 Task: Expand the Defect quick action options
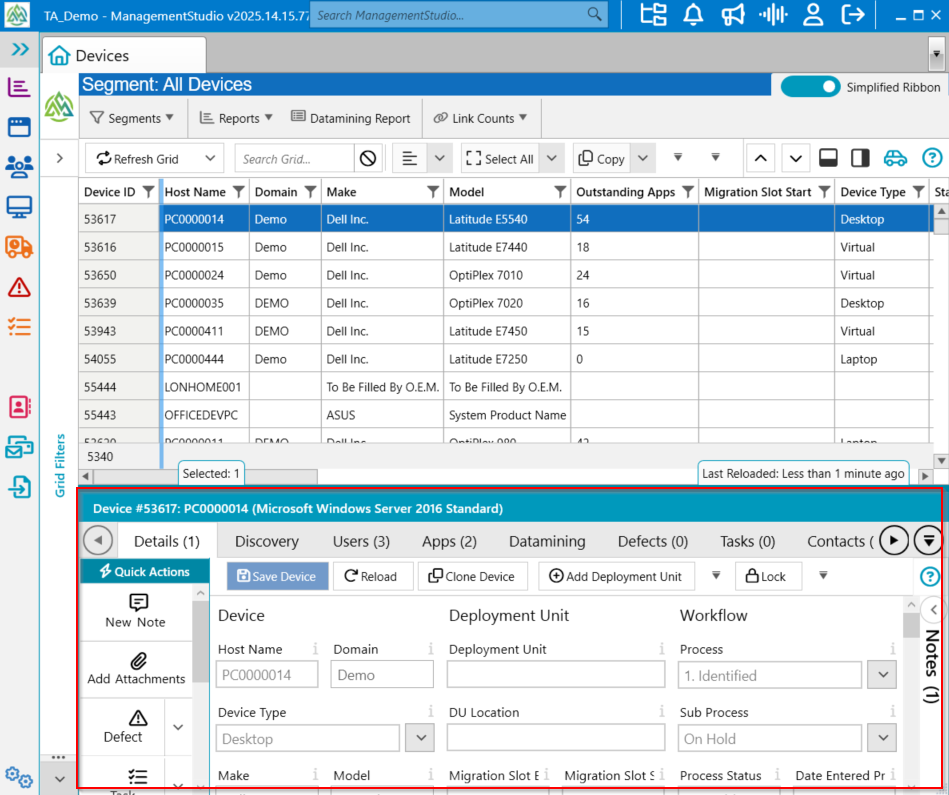[178, 727]
